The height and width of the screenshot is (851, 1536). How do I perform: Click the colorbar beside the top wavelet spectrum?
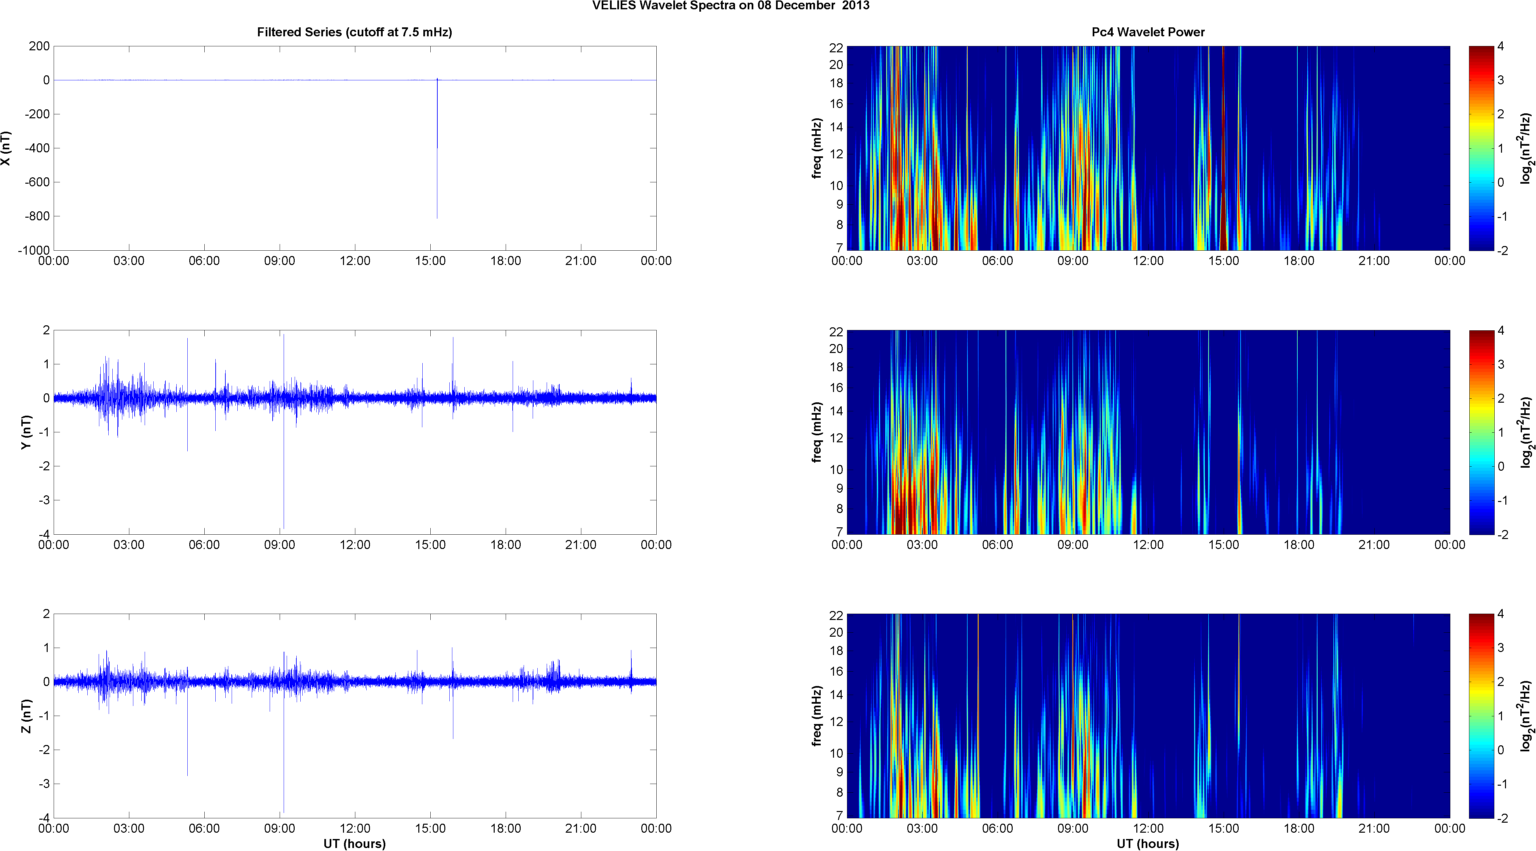[1481, 148]
